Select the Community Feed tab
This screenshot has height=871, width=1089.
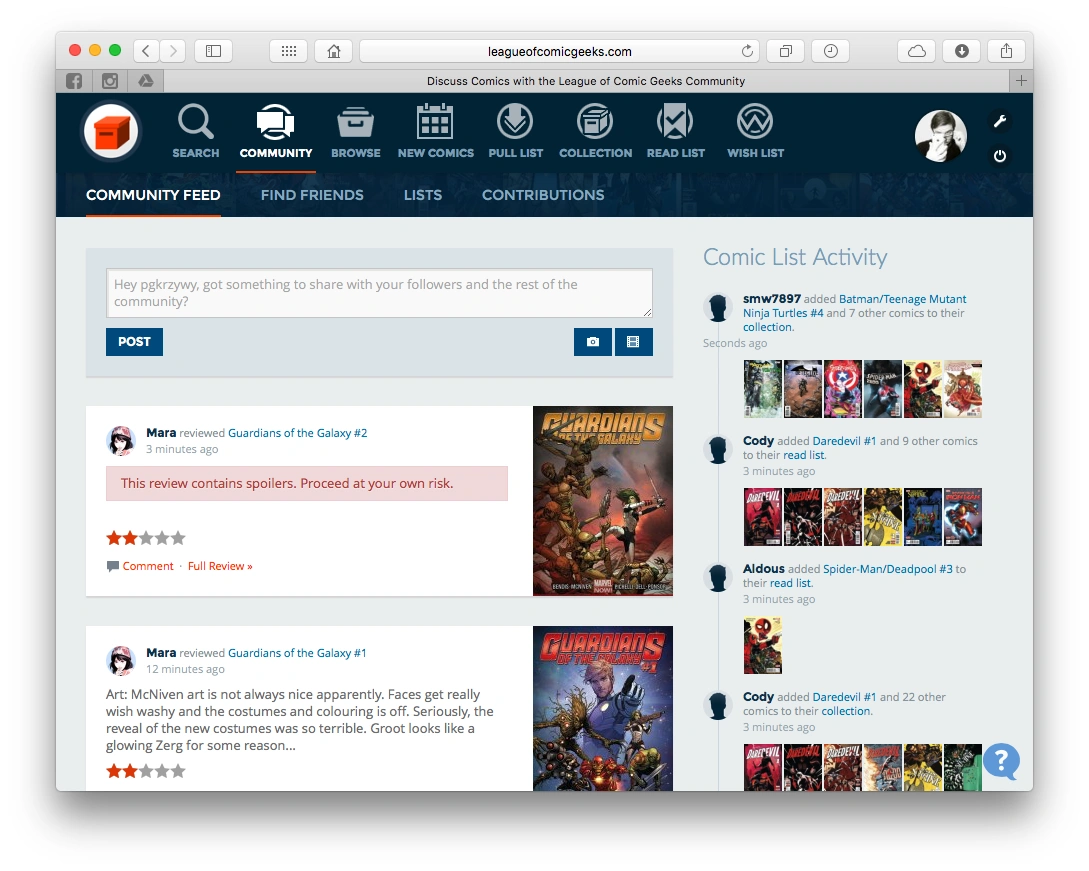coord(153,195)
